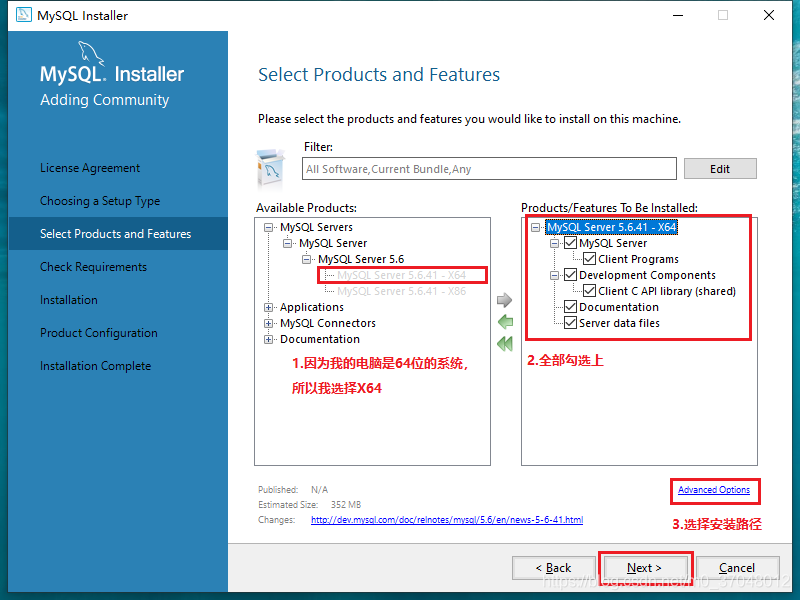Click the MySQL Connectors tree label
This screenshot has height=600, width=800.
tap(328, 323)
